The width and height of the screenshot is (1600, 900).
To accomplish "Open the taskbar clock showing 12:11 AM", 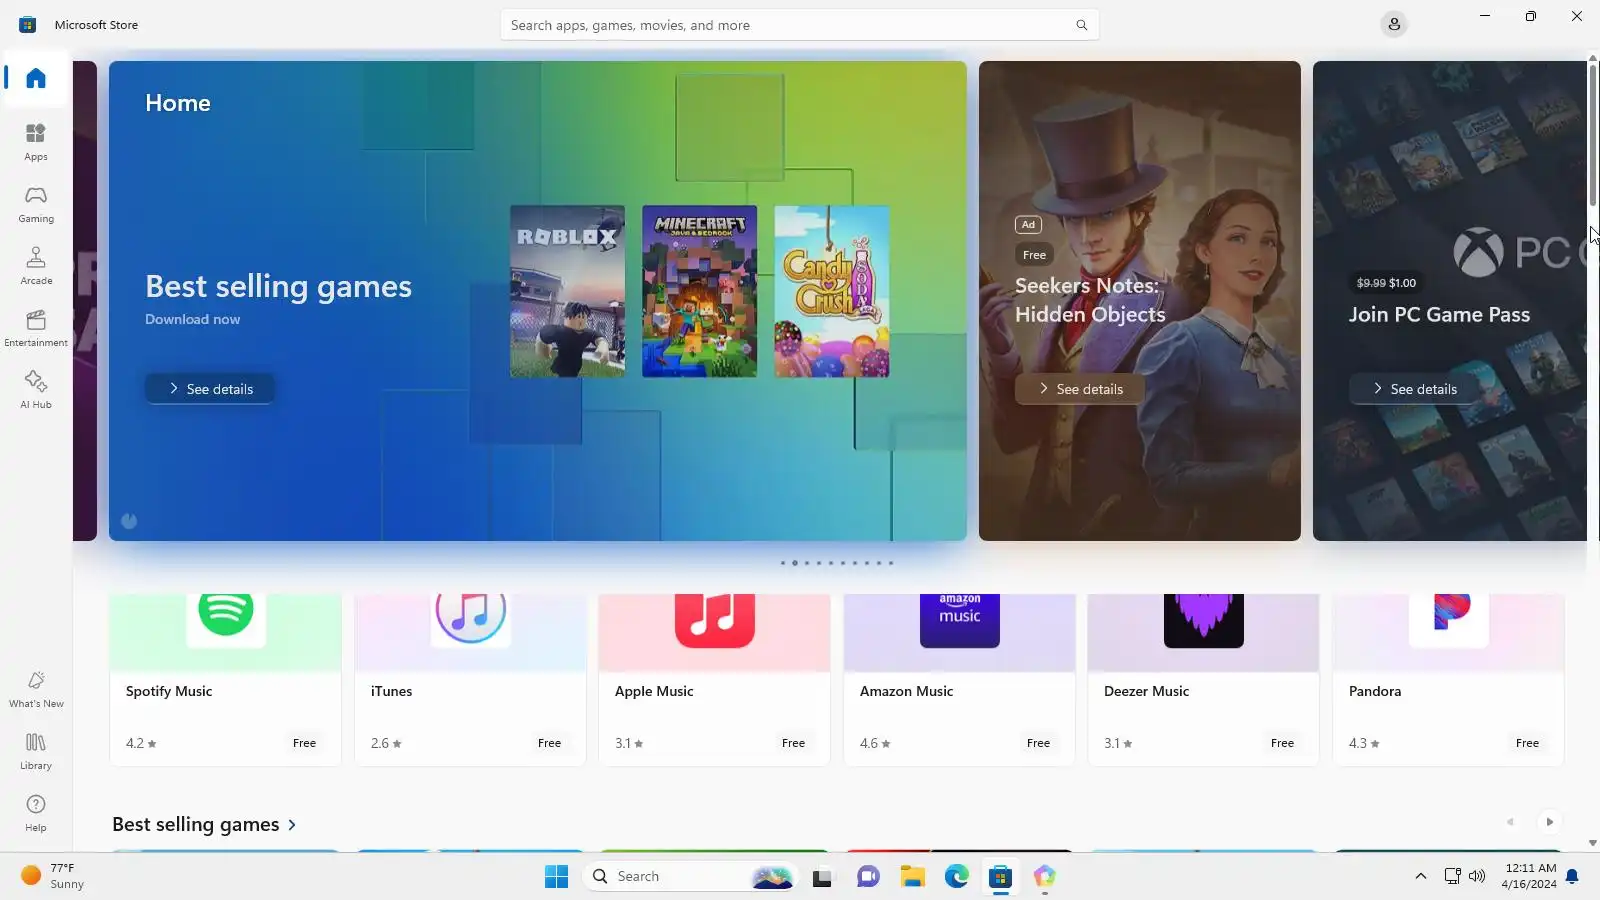I will [x=1530, y=876].
